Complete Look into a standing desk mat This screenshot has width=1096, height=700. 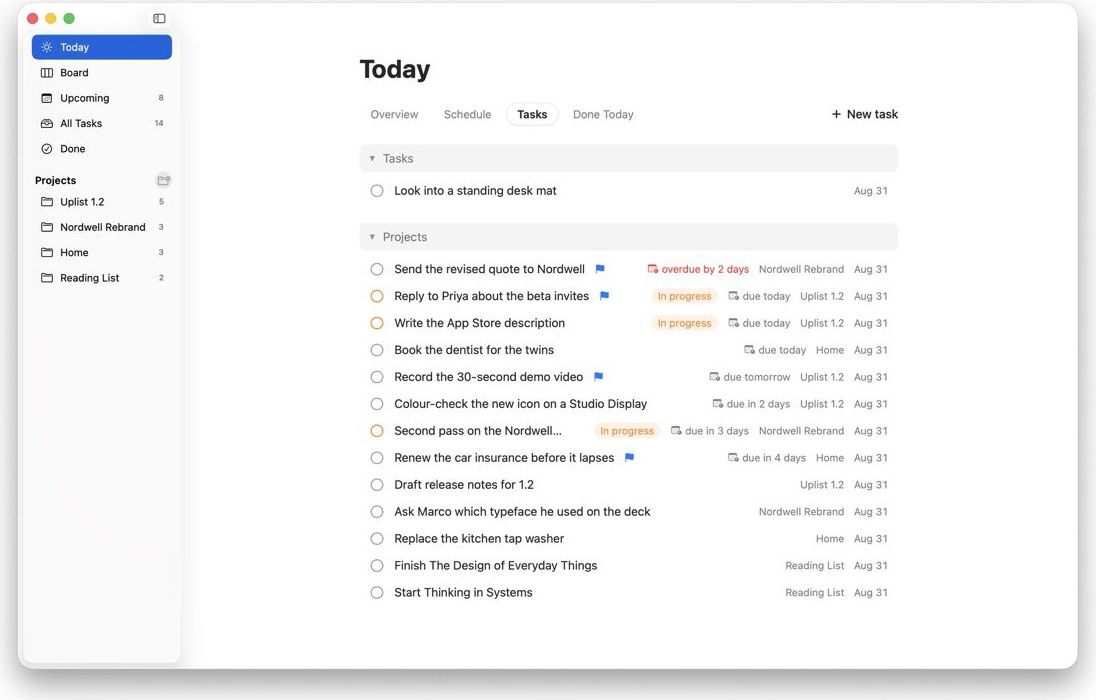(x=377, y=191)
